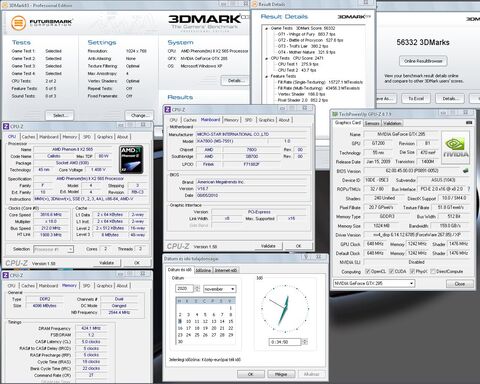Viewport: 480px width, 384px height.
Task: Click the AMD Phenom II processor logo
Action: [132, 159]
